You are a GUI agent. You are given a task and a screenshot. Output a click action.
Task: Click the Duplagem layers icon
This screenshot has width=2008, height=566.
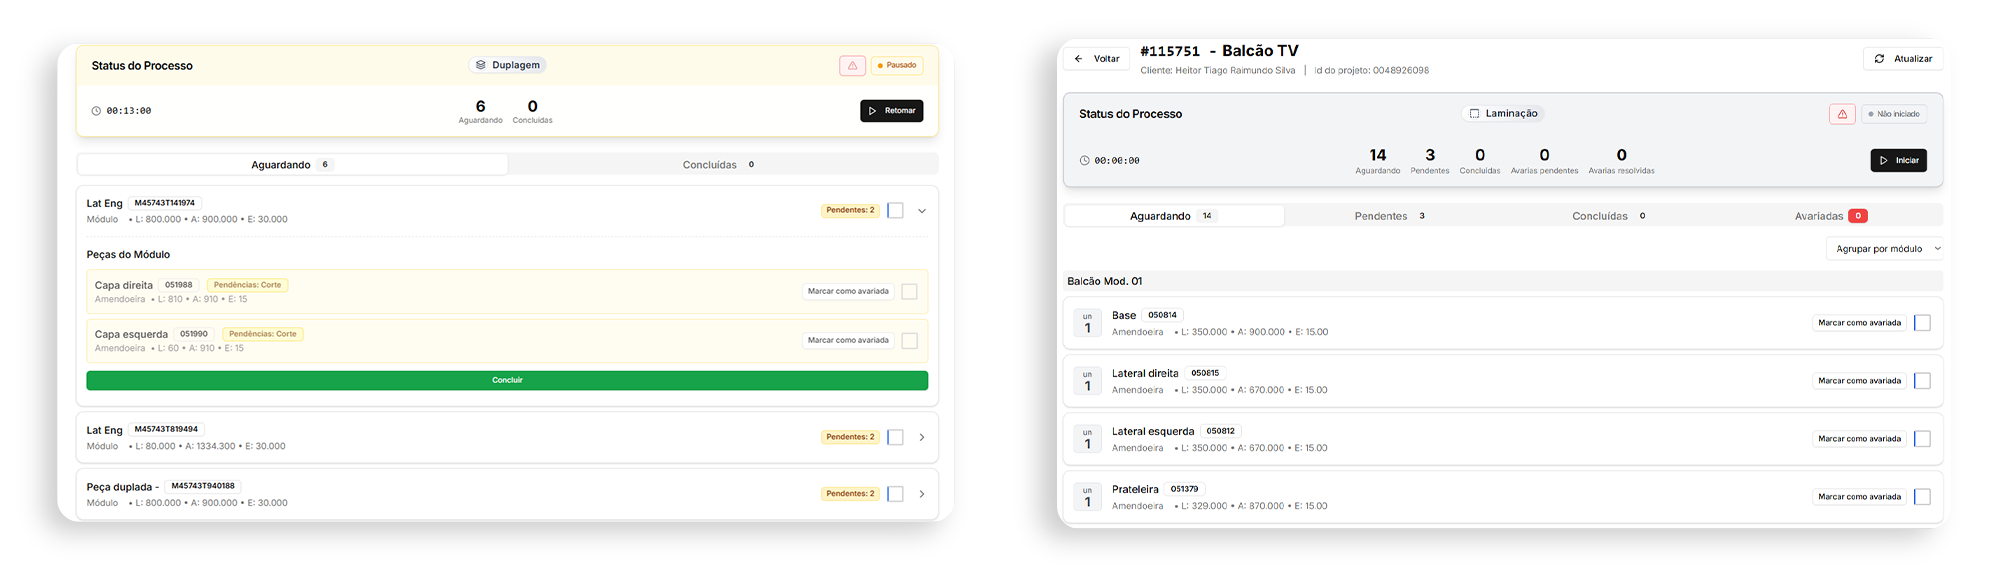481,65
